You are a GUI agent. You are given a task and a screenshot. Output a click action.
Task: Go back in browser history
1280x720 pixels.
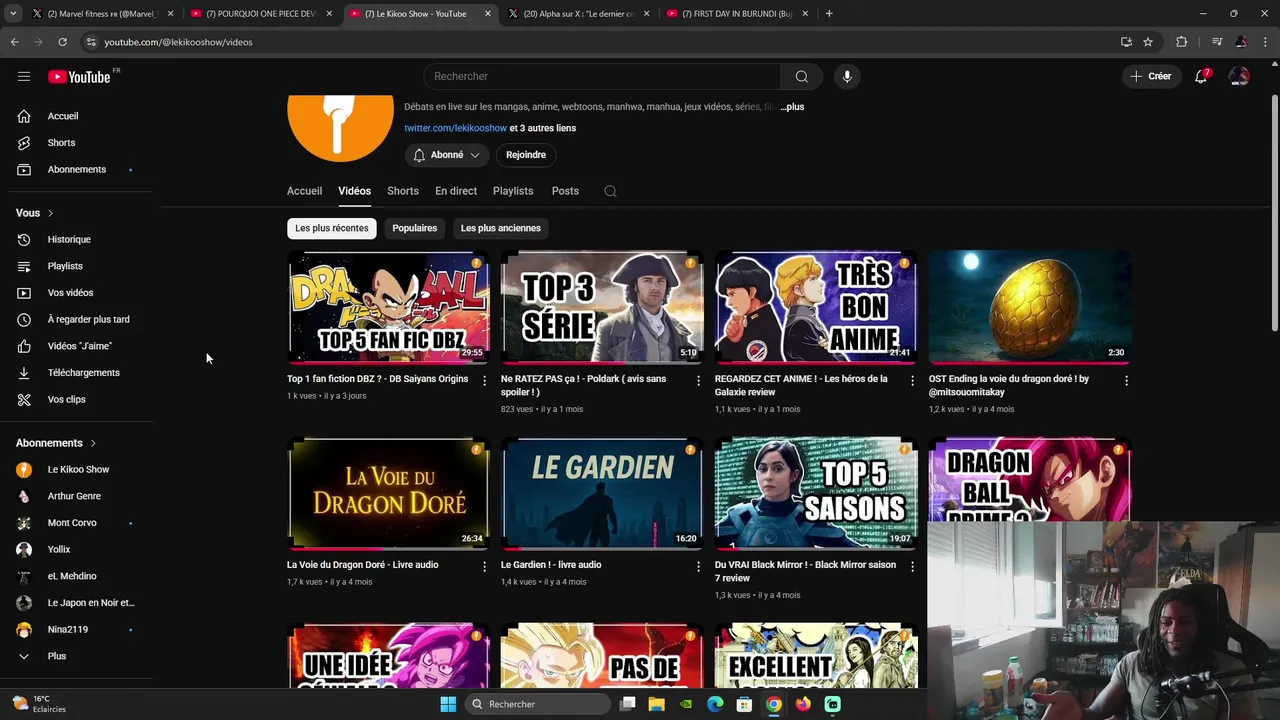point(14,42)
